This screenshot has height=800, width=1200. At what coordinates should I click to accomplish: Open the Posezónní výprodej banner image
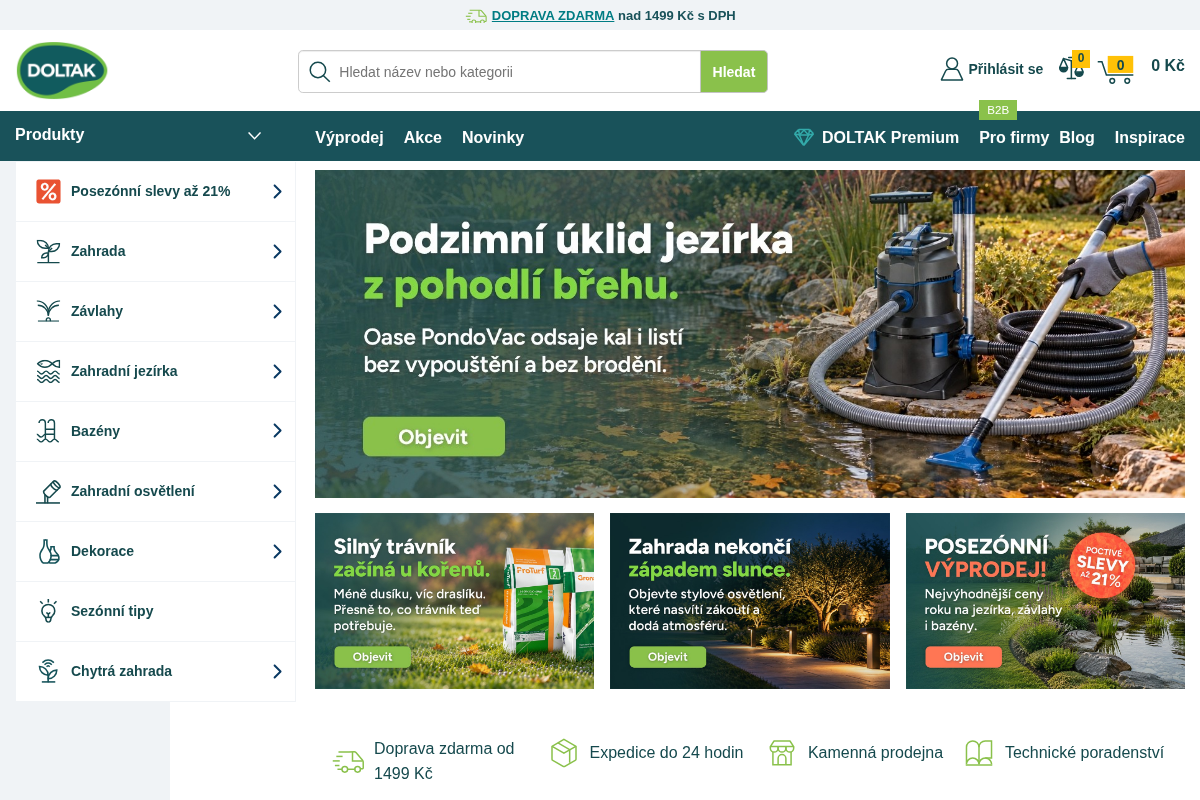coord(1045,601)
